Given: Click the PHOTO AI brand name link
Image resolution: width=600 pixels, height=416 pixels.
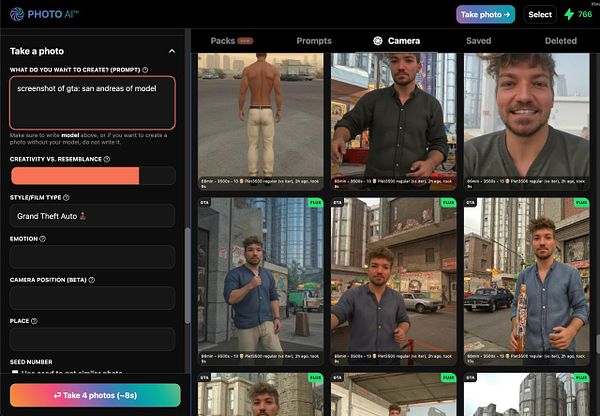Looking at the screenshot, I should (x=53, y=14).
